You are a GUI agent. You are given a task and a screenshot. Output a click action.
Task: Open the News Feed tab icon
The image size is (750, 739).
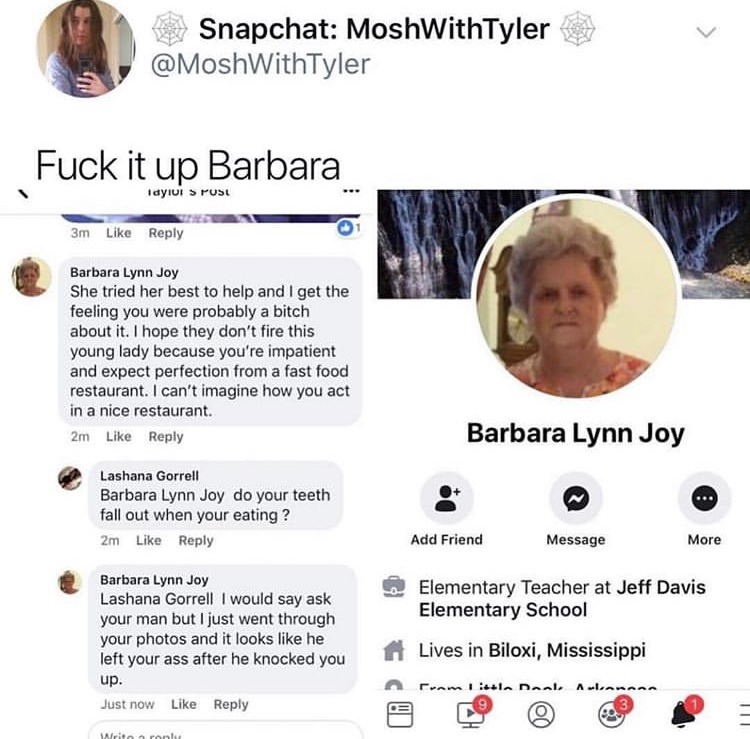tap(399, 714)
